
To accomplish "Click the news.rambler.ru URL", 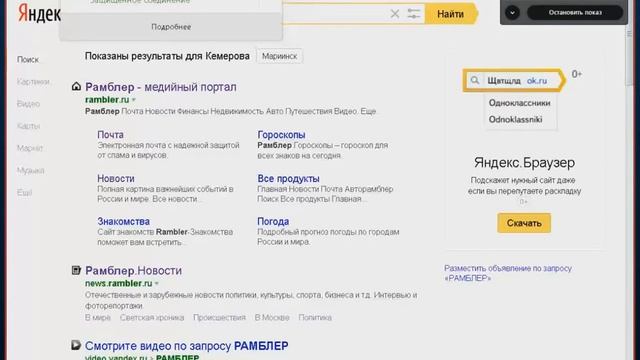I will point(118,283).
